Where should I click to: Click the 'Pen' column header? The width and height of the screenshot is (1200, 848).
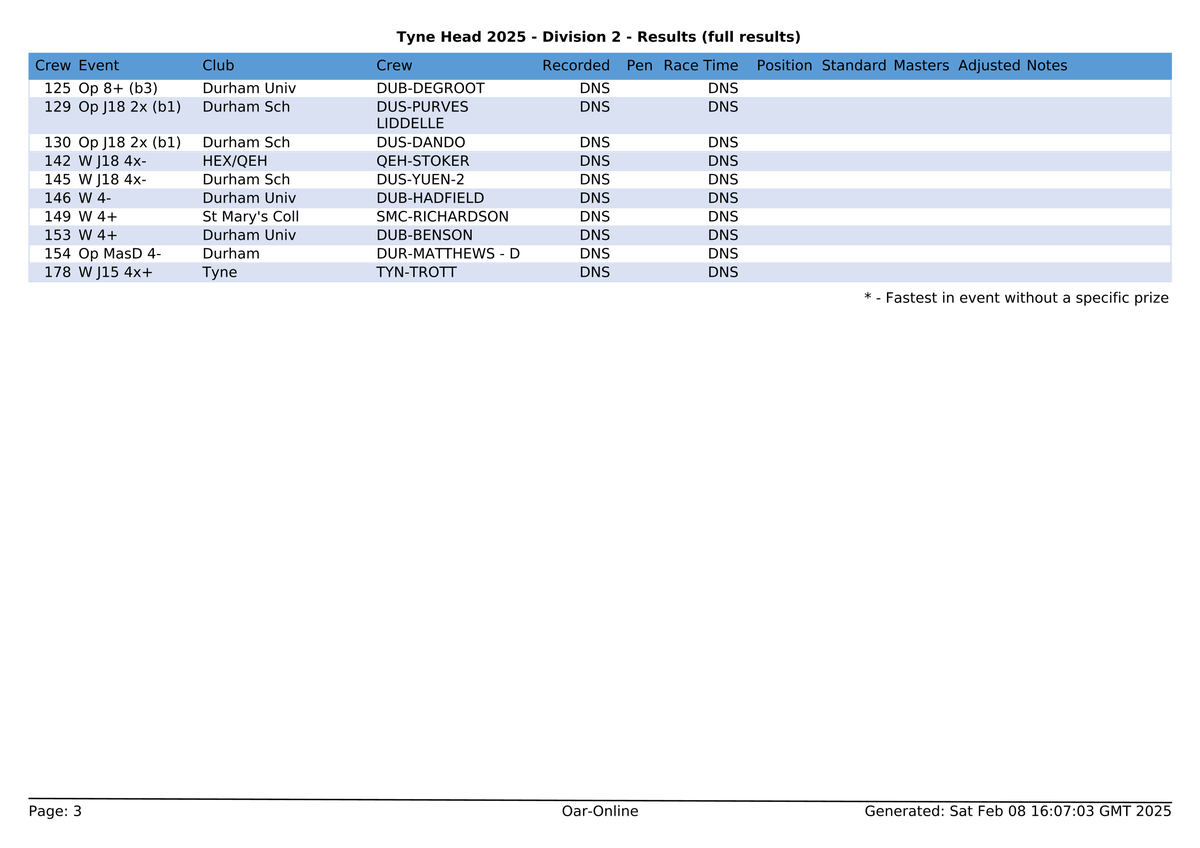tap(639, 66)
